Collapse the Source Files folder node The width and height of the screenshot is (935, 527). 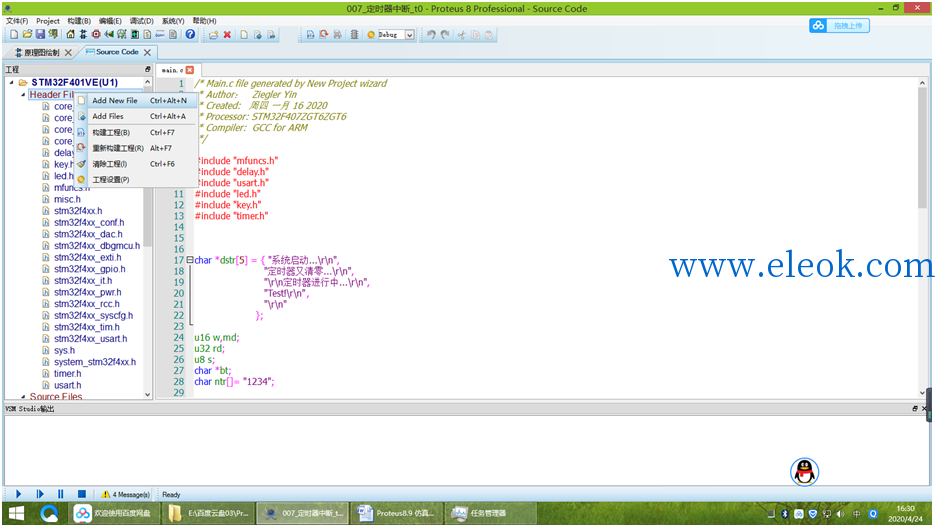coord(23,396)
